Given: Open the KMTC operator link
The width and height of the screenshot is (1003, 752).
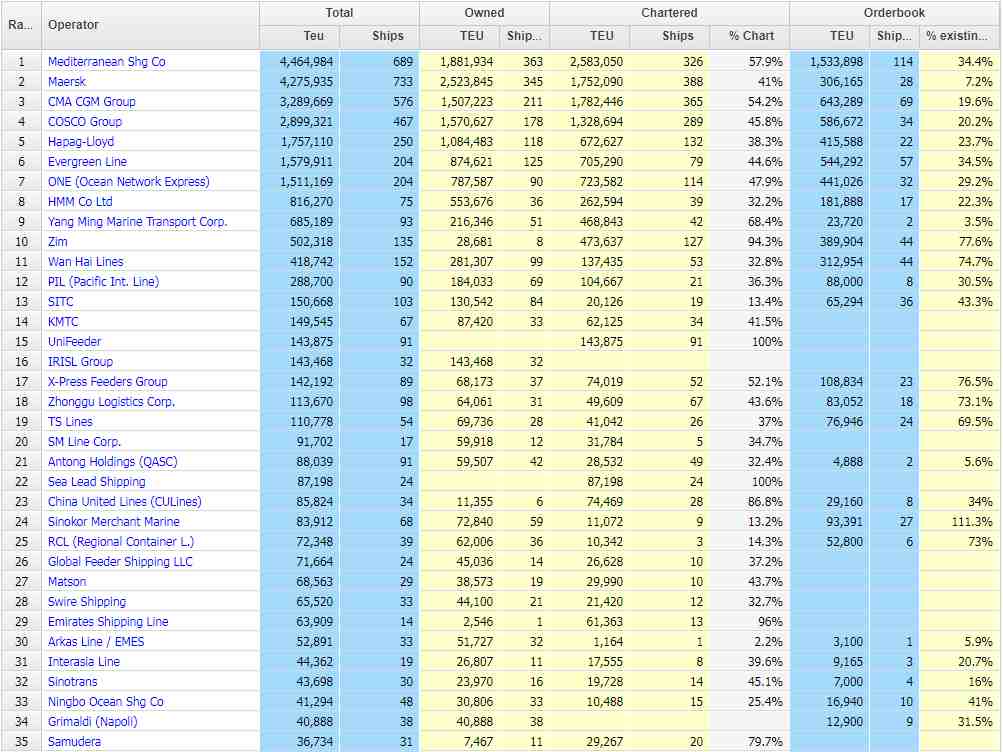Looking at the screenshot, I should tap(63, 321).
